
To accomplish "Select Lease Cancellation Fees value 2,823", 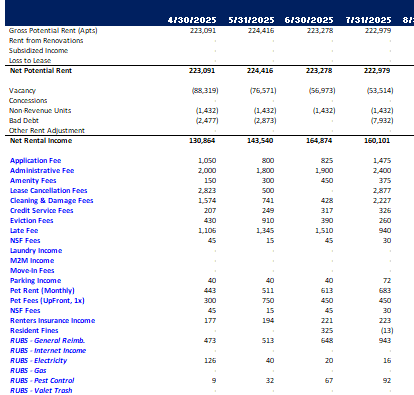I will coord(207,191).
